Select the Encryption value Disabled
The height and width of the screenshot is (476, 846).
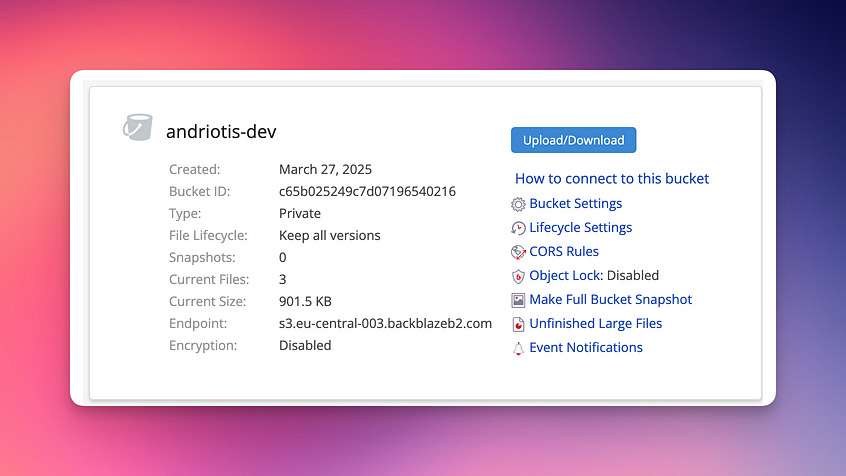305,345
